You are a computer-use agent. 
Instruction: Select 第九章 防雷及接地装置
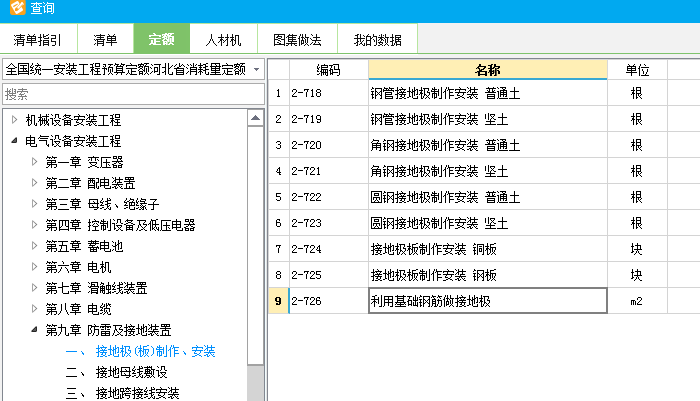(108, 330)
